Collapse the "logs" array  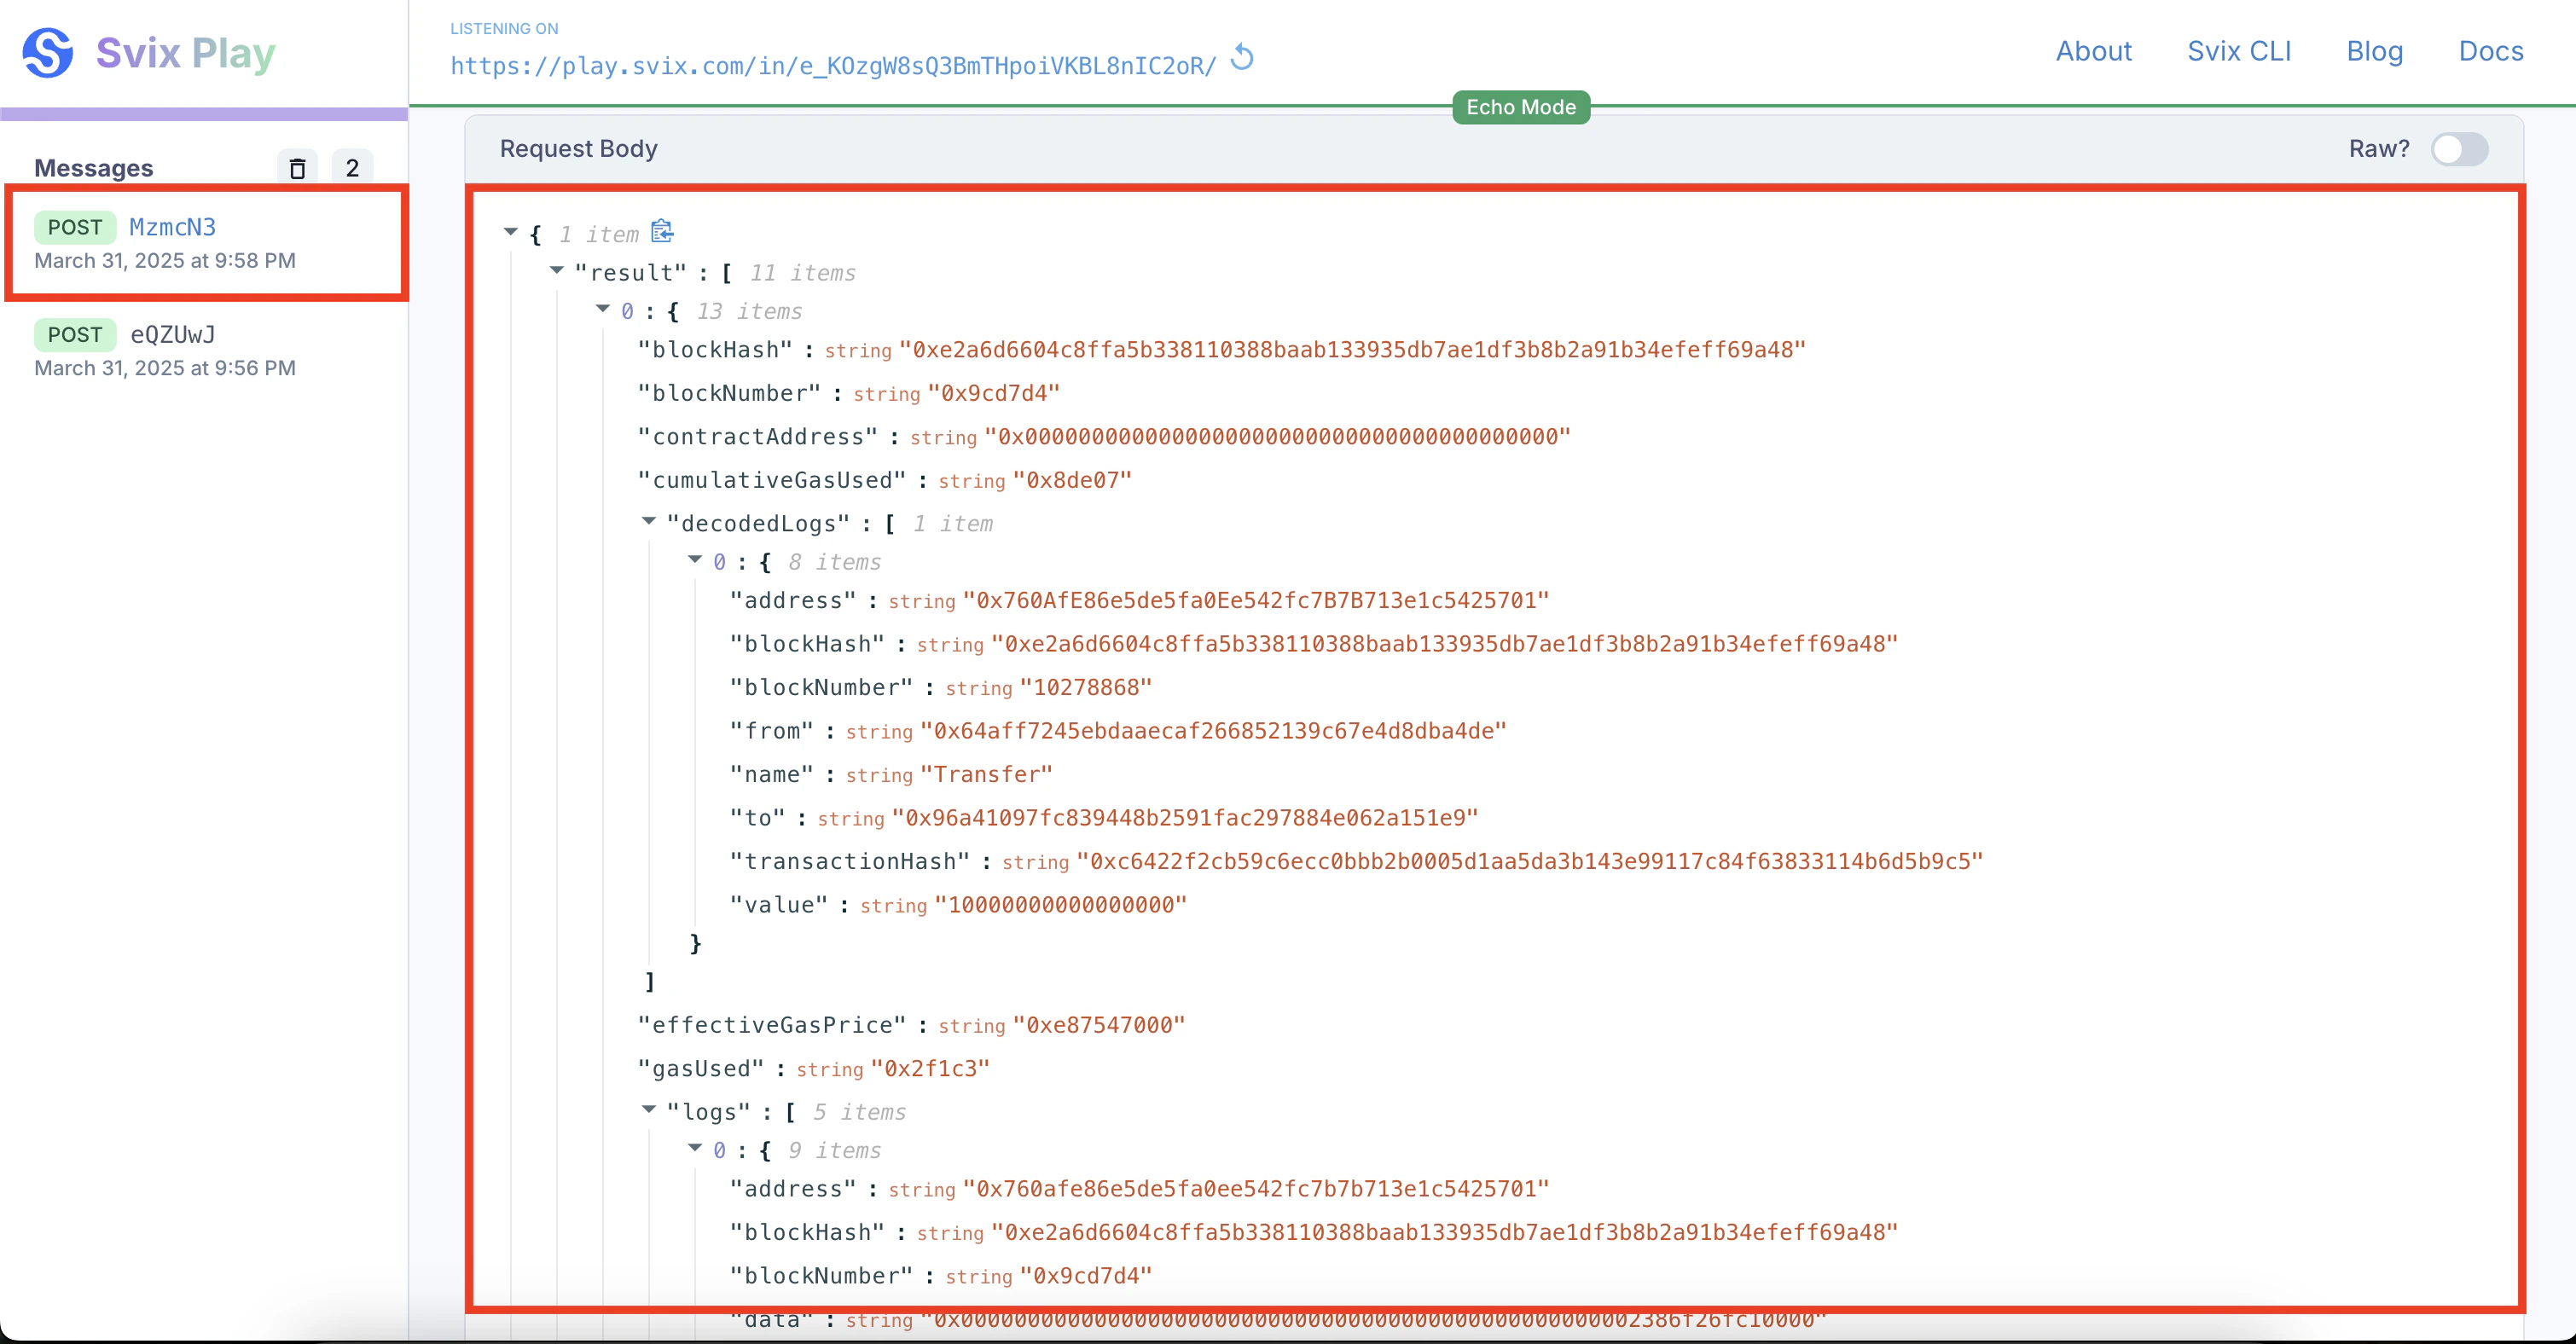pos(649,1109)
